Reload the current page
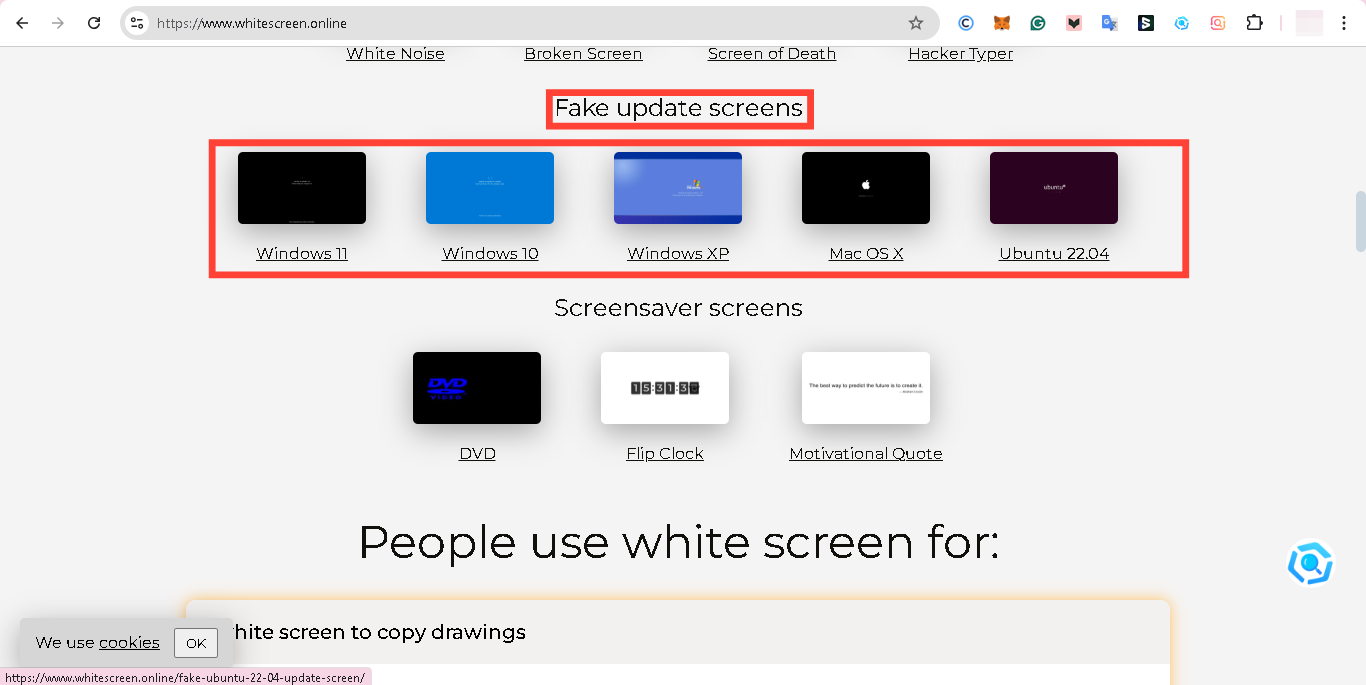The height and width of the screenshot is (685, 1366). (x=94, y=23)
